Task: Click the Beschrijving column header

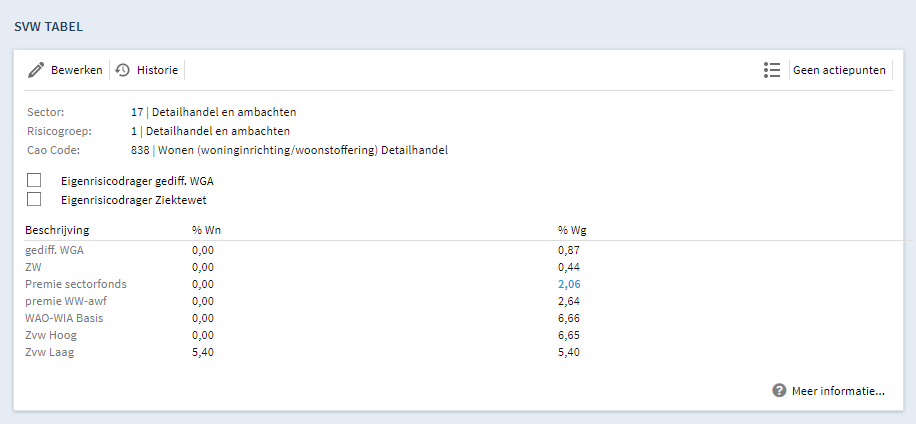Action: (x=57, y=230)
